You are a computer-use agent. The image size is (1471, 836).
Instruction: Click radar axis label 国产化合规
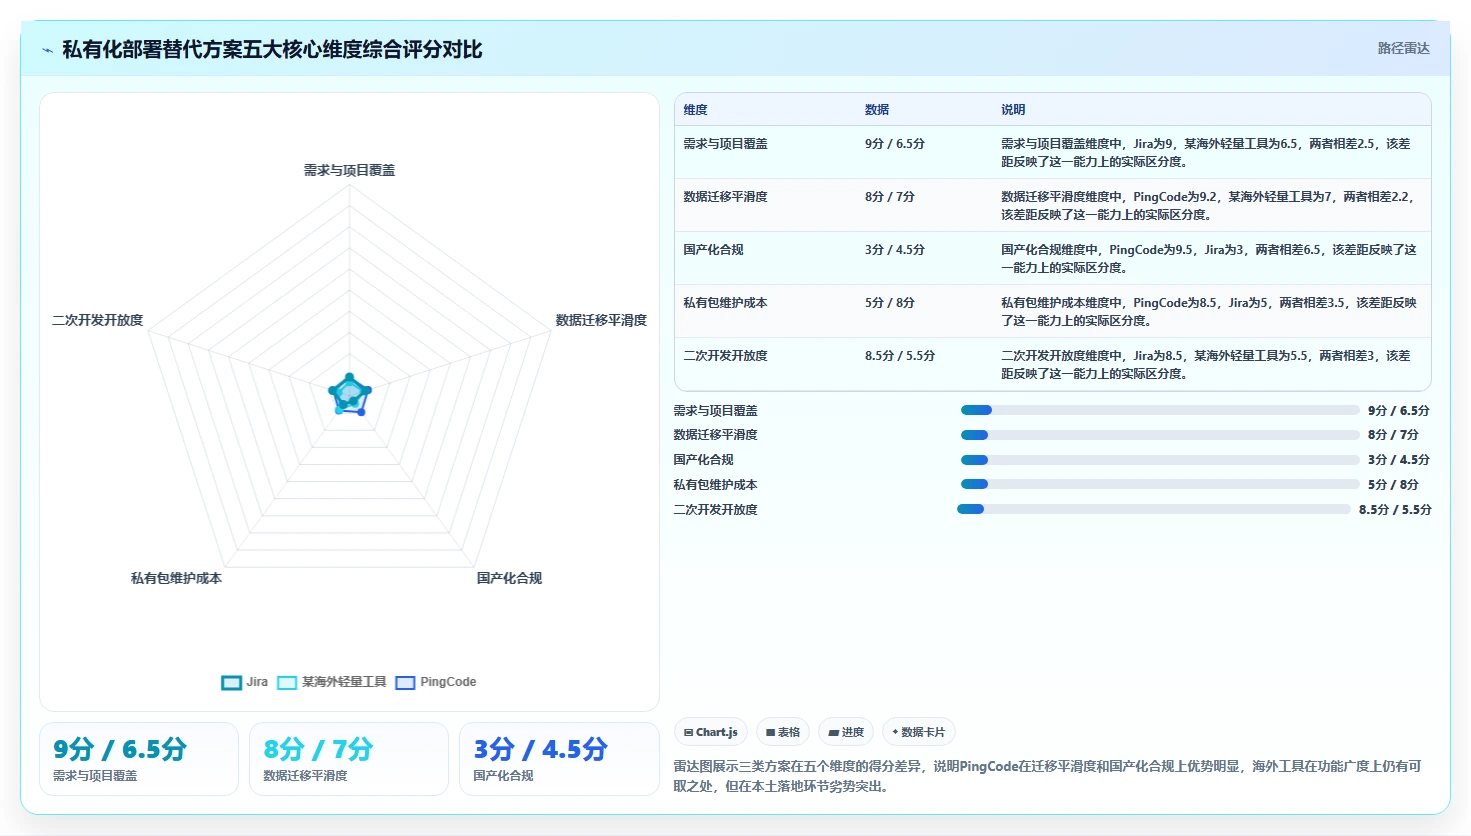click(x=509, y=579)
